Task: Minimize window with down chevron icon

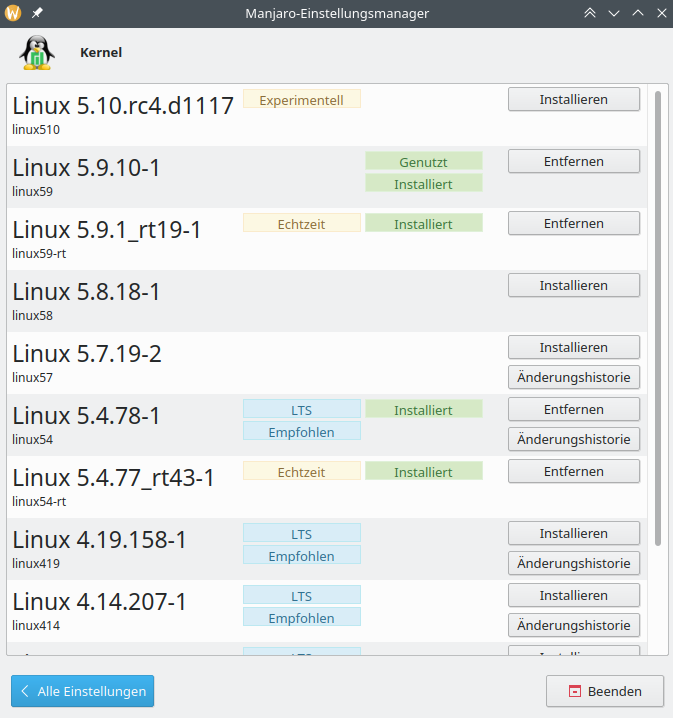Action: click(x=613, y=13)
